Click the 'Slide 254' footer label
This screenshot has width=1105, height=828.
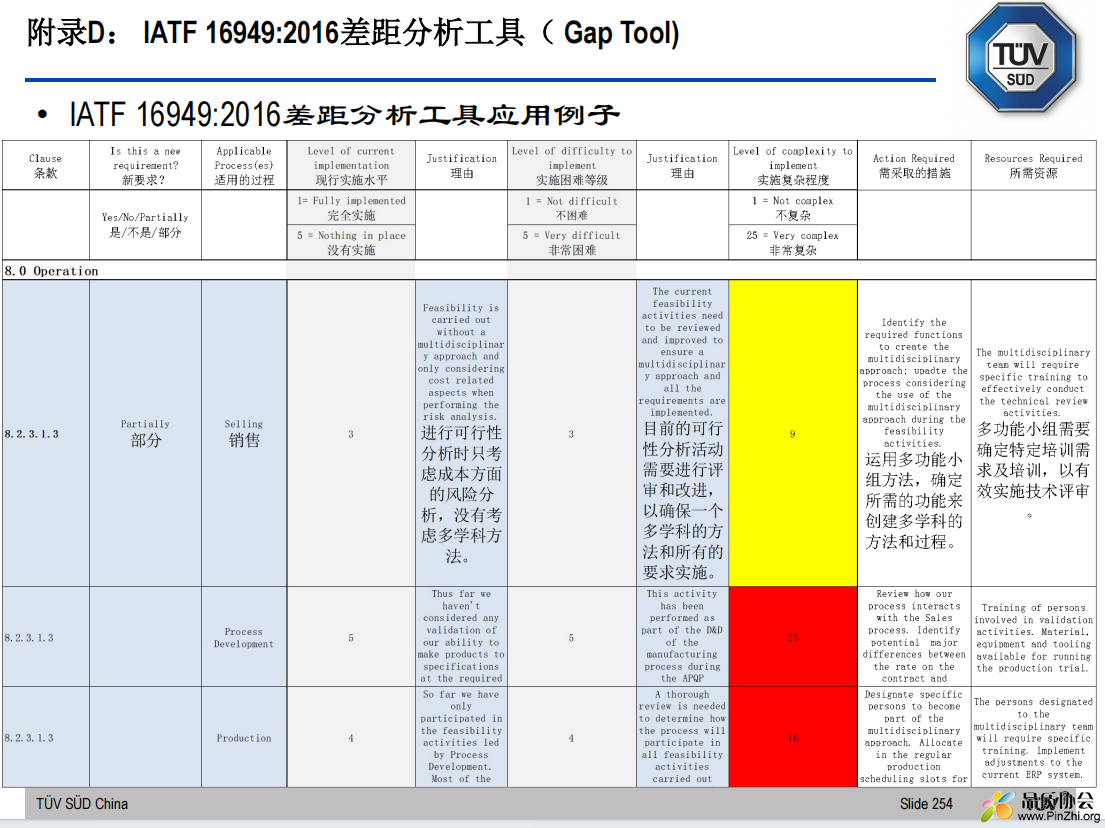coord(926,803)
